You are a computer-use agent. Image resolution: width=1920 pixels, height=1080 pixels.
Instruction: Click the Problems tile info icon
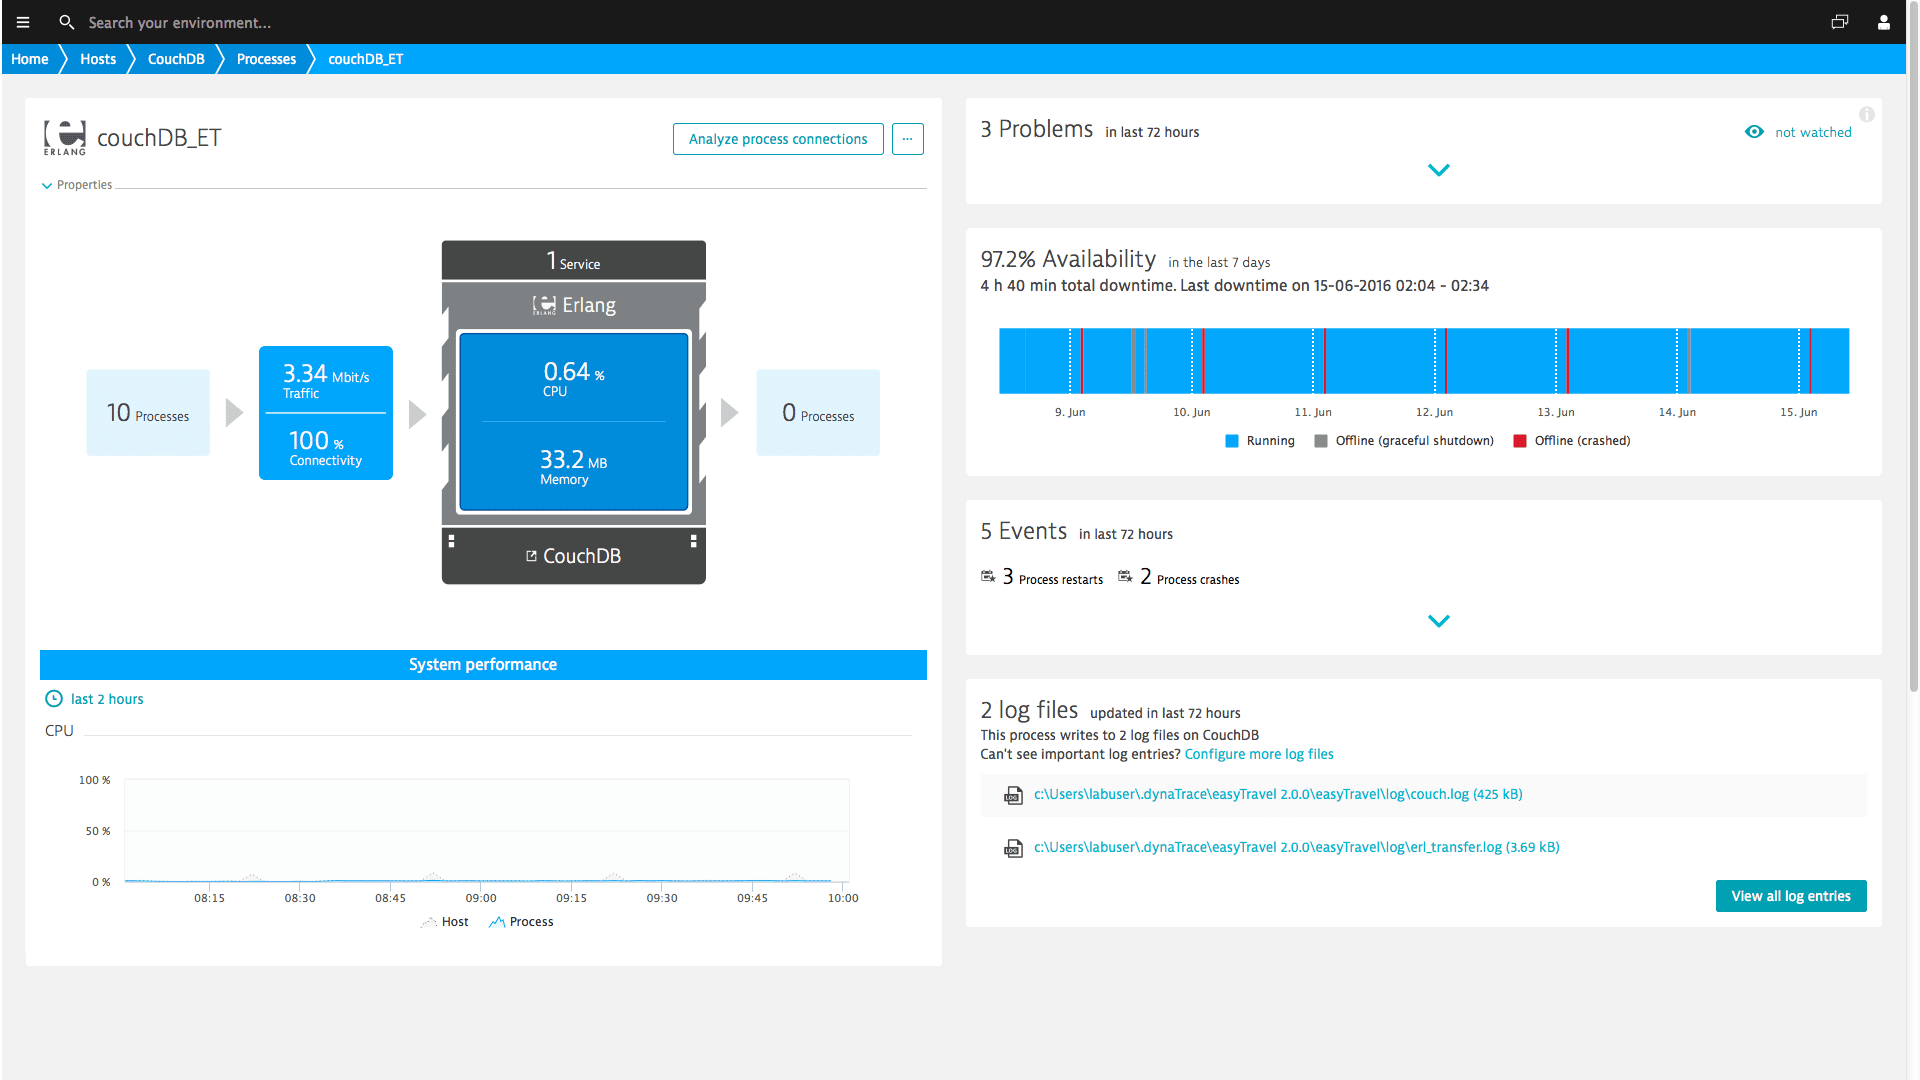1867,115
